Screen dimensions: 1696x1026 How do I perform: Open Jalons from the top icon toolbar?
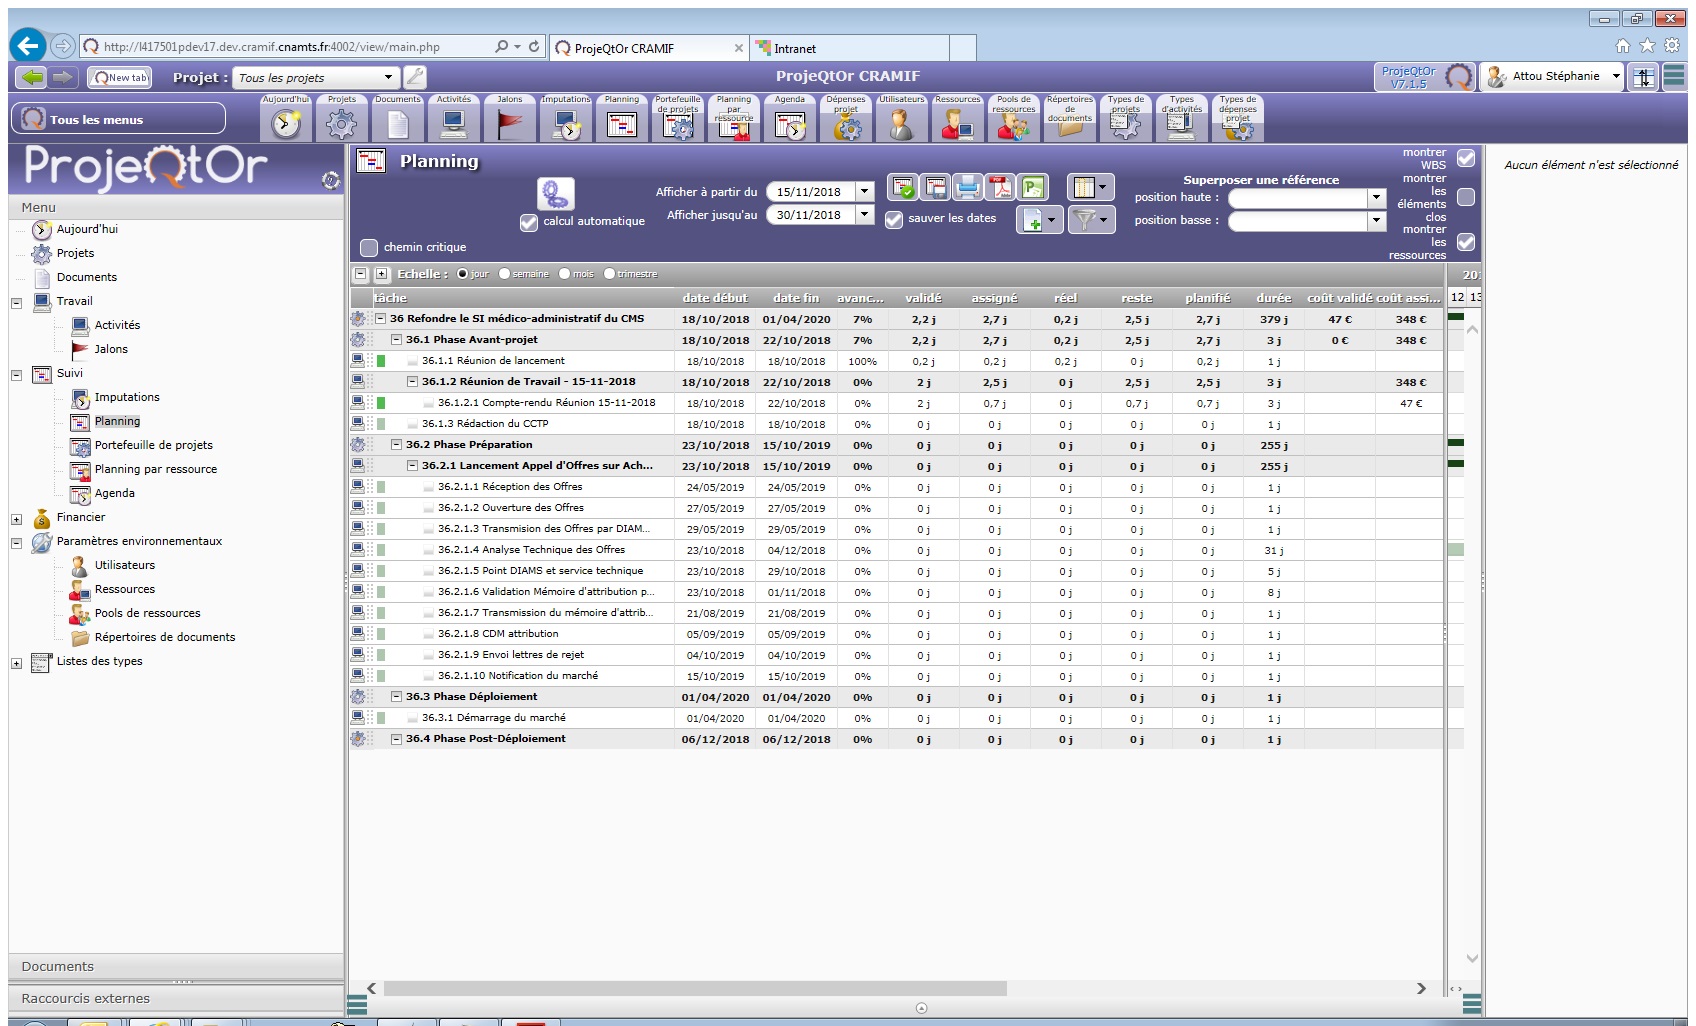click(x=510, y=121)
